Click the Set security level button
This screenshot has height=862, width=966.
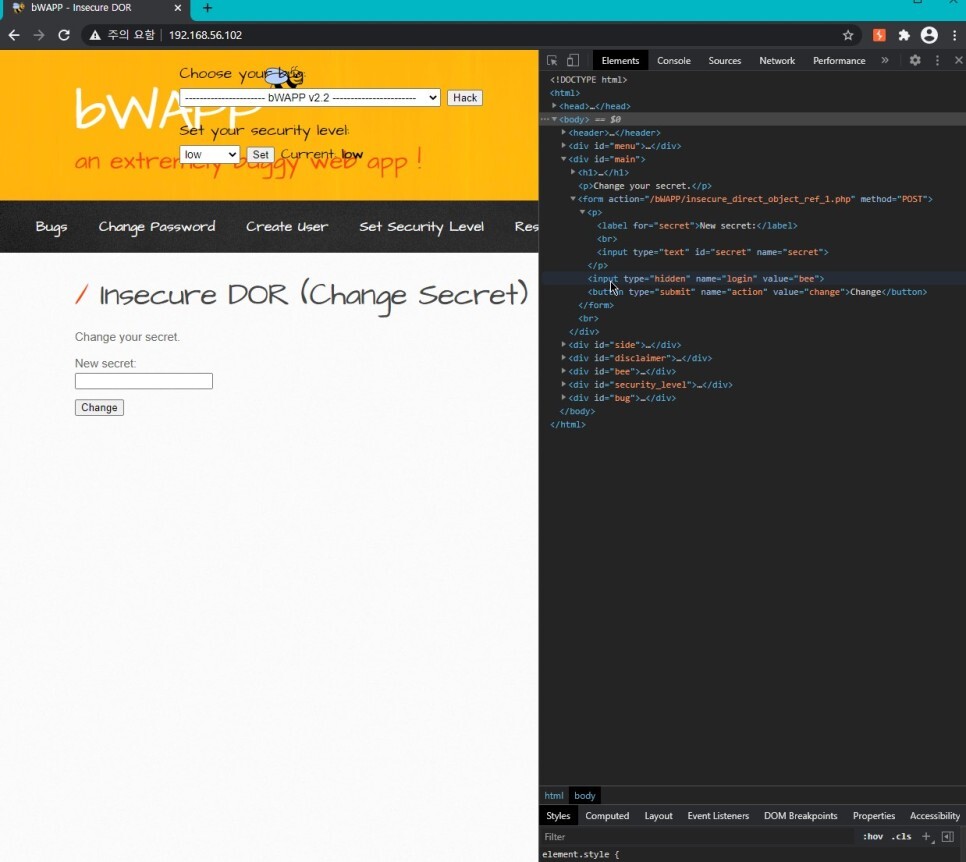click(260, 155)
